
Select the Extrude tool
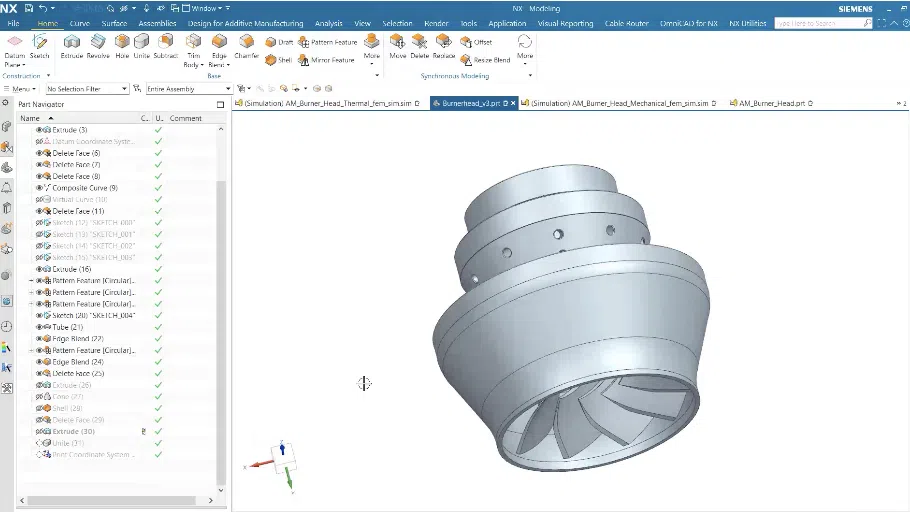point(72,46)
